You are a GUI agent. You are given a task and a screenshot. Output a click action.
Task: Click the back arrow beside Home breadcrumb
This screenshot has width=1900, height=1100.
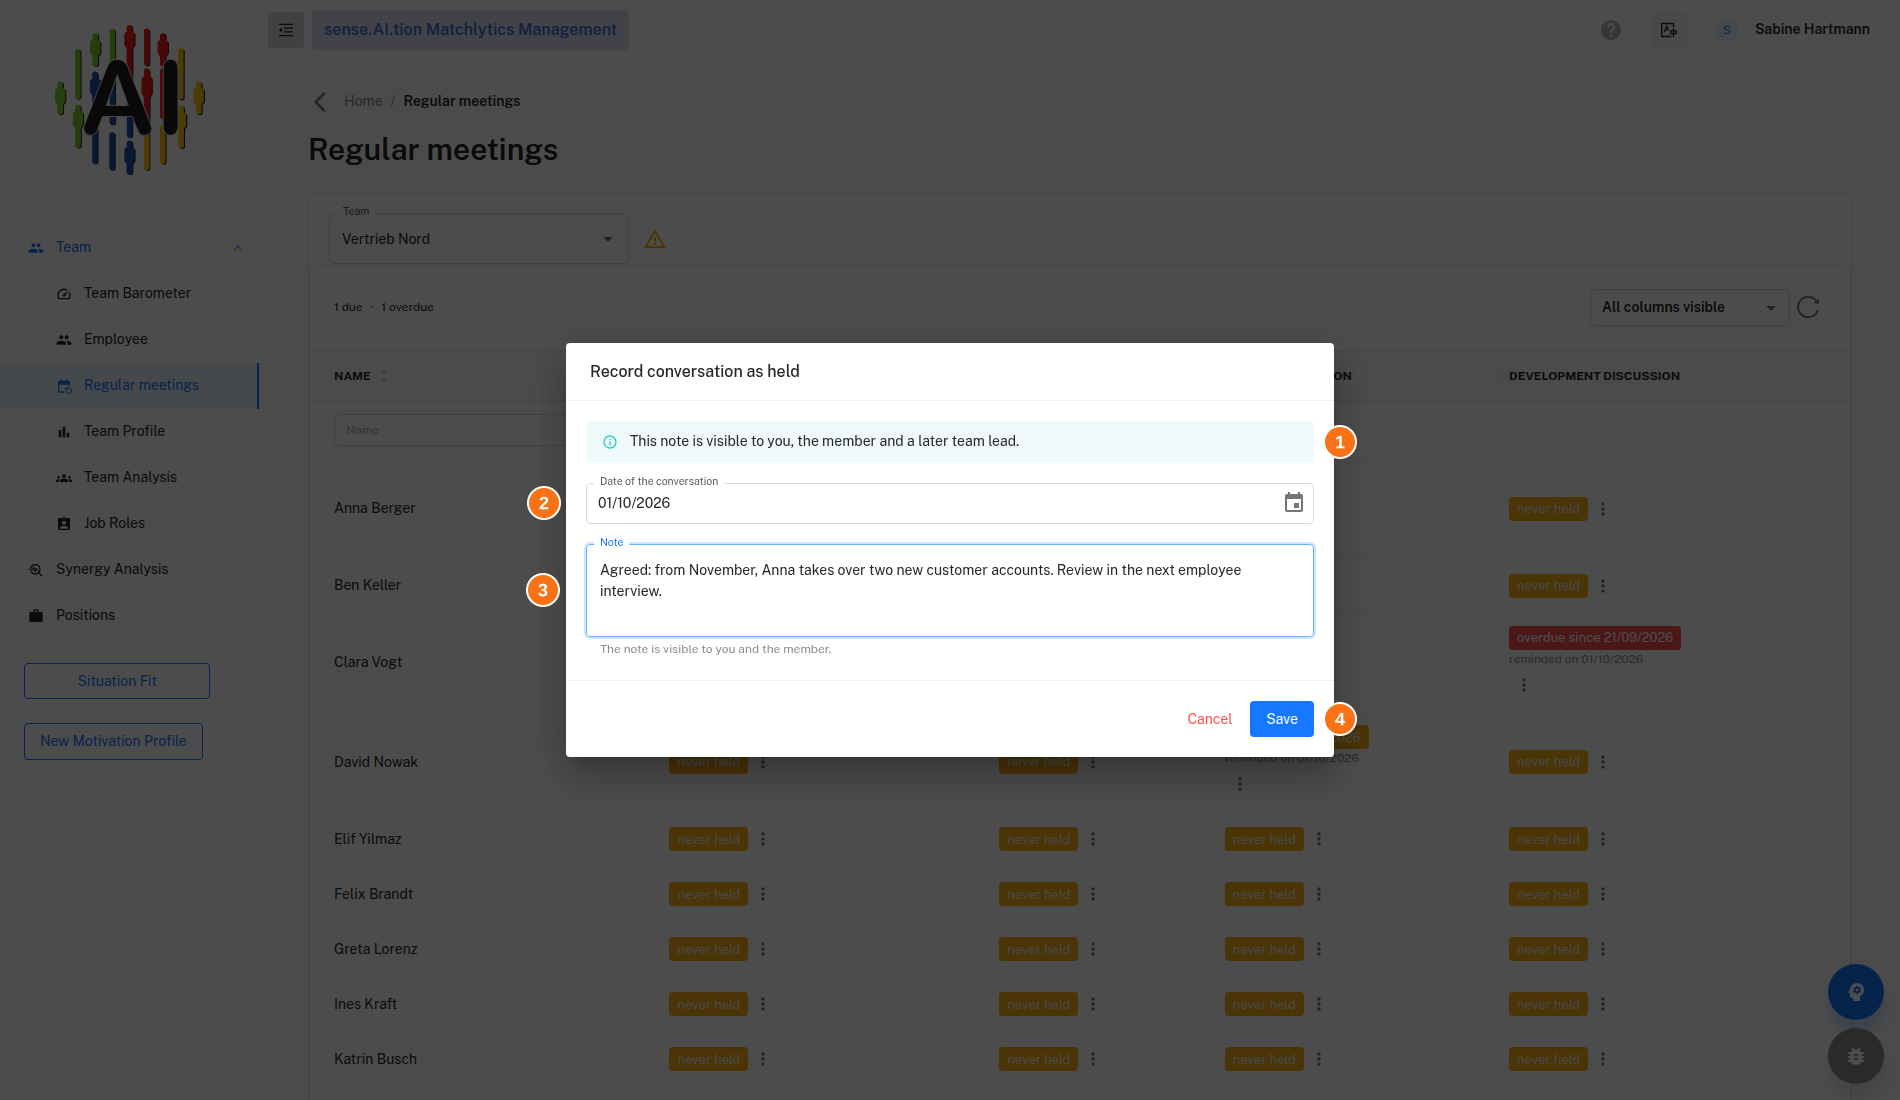(320, 101)
